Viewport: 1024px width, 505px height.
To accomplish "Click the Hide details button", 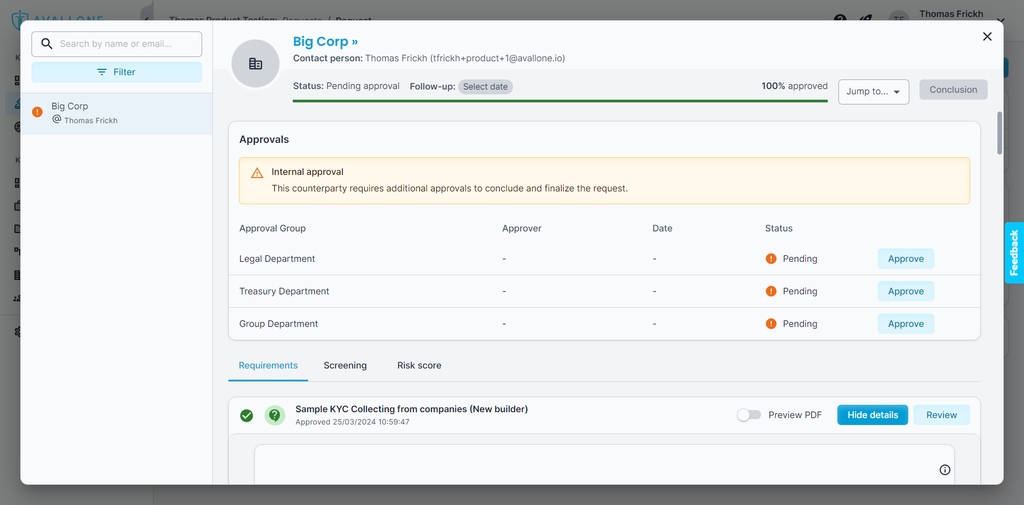I will click(872, 415).
